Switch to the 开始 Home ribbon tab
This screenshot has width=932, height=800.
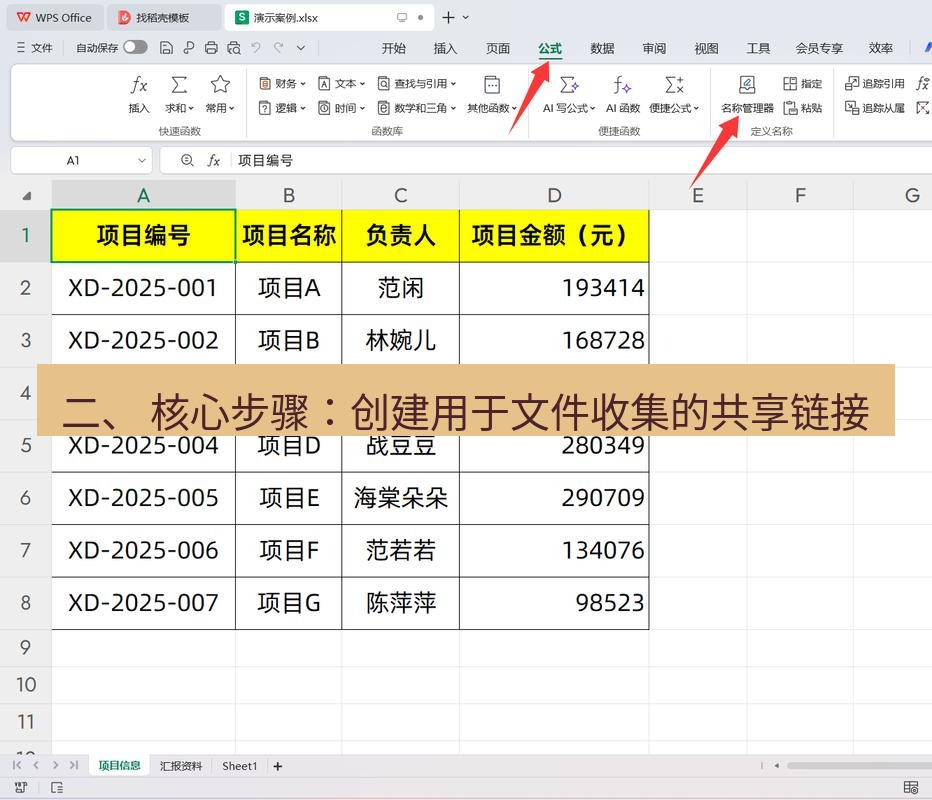(393, 48)
